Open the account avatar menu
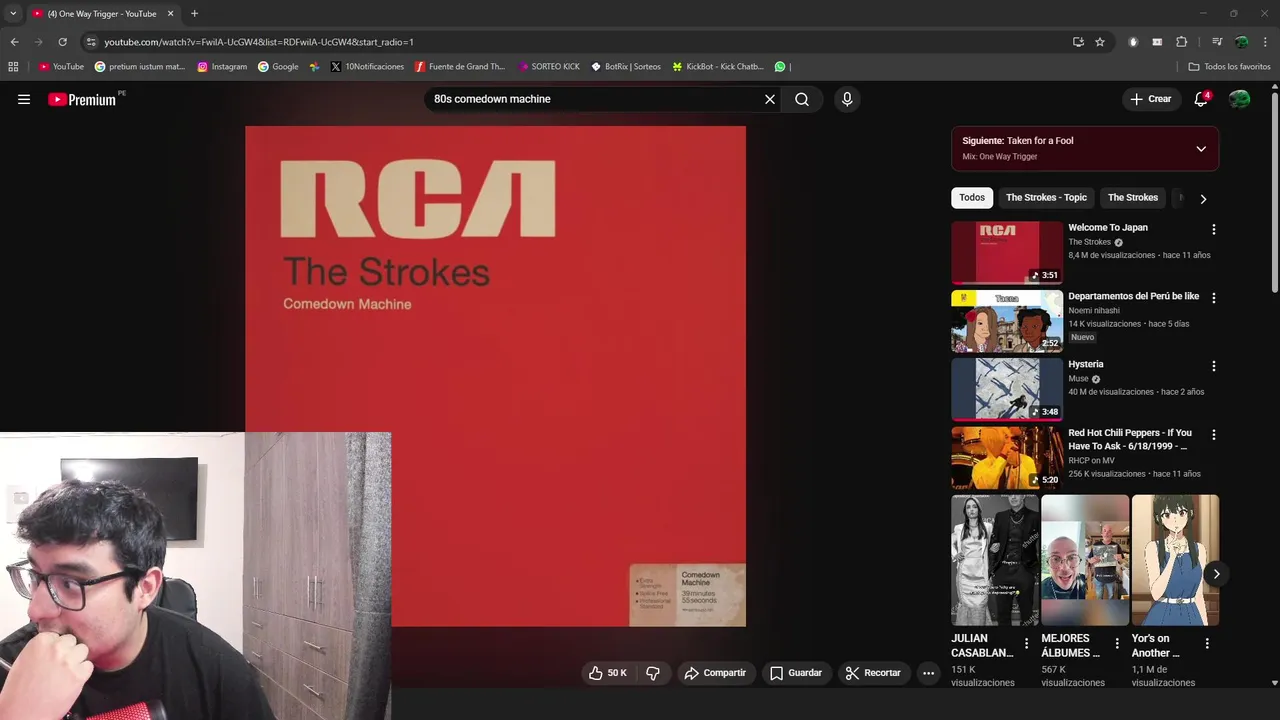This screenshot has width=1280, height=720. 1239,99
